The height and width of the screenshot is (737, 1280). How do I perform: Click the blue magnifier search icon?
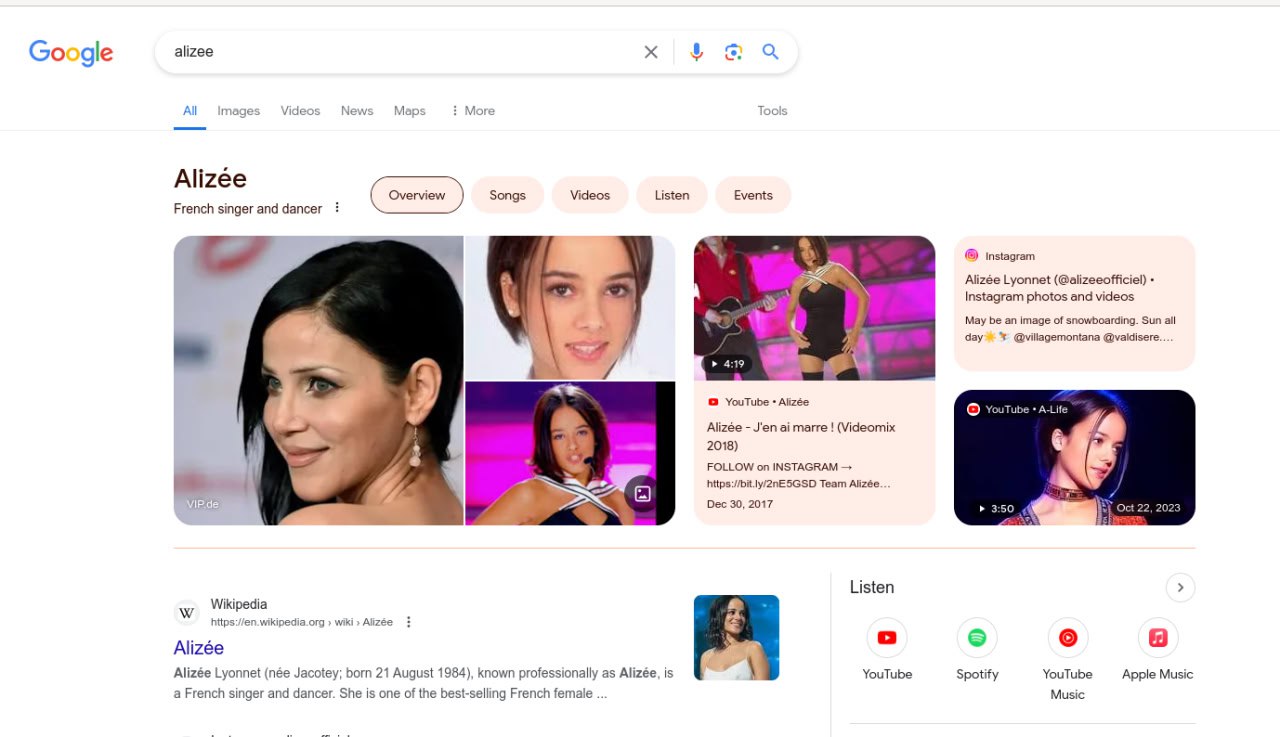click(x=770, y=52)
